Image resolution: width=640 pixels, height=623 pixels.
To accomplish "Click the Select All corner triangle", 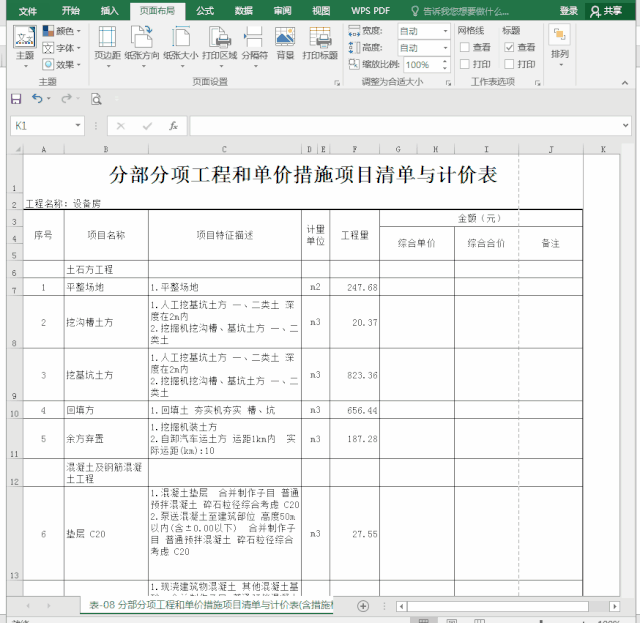I will pyautogui.click(x=18, y=149).
